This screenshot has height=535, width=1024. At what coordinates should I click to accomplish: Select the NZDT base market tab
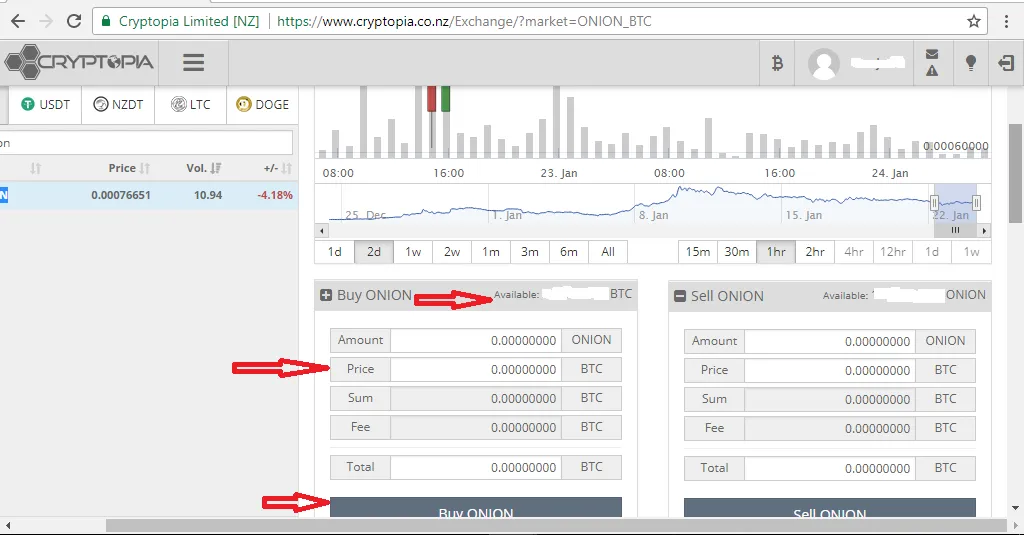click(x=118, y=105)
